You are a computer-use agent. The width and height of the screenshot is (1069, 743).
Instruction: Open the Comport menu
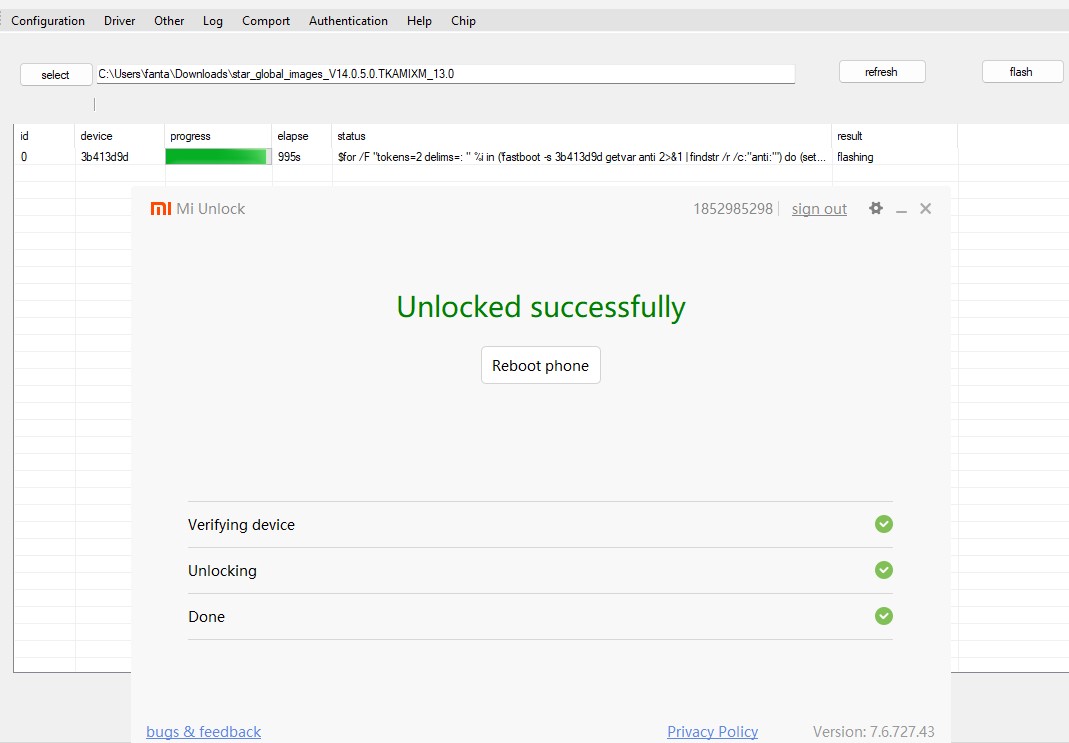coord(266,20)
